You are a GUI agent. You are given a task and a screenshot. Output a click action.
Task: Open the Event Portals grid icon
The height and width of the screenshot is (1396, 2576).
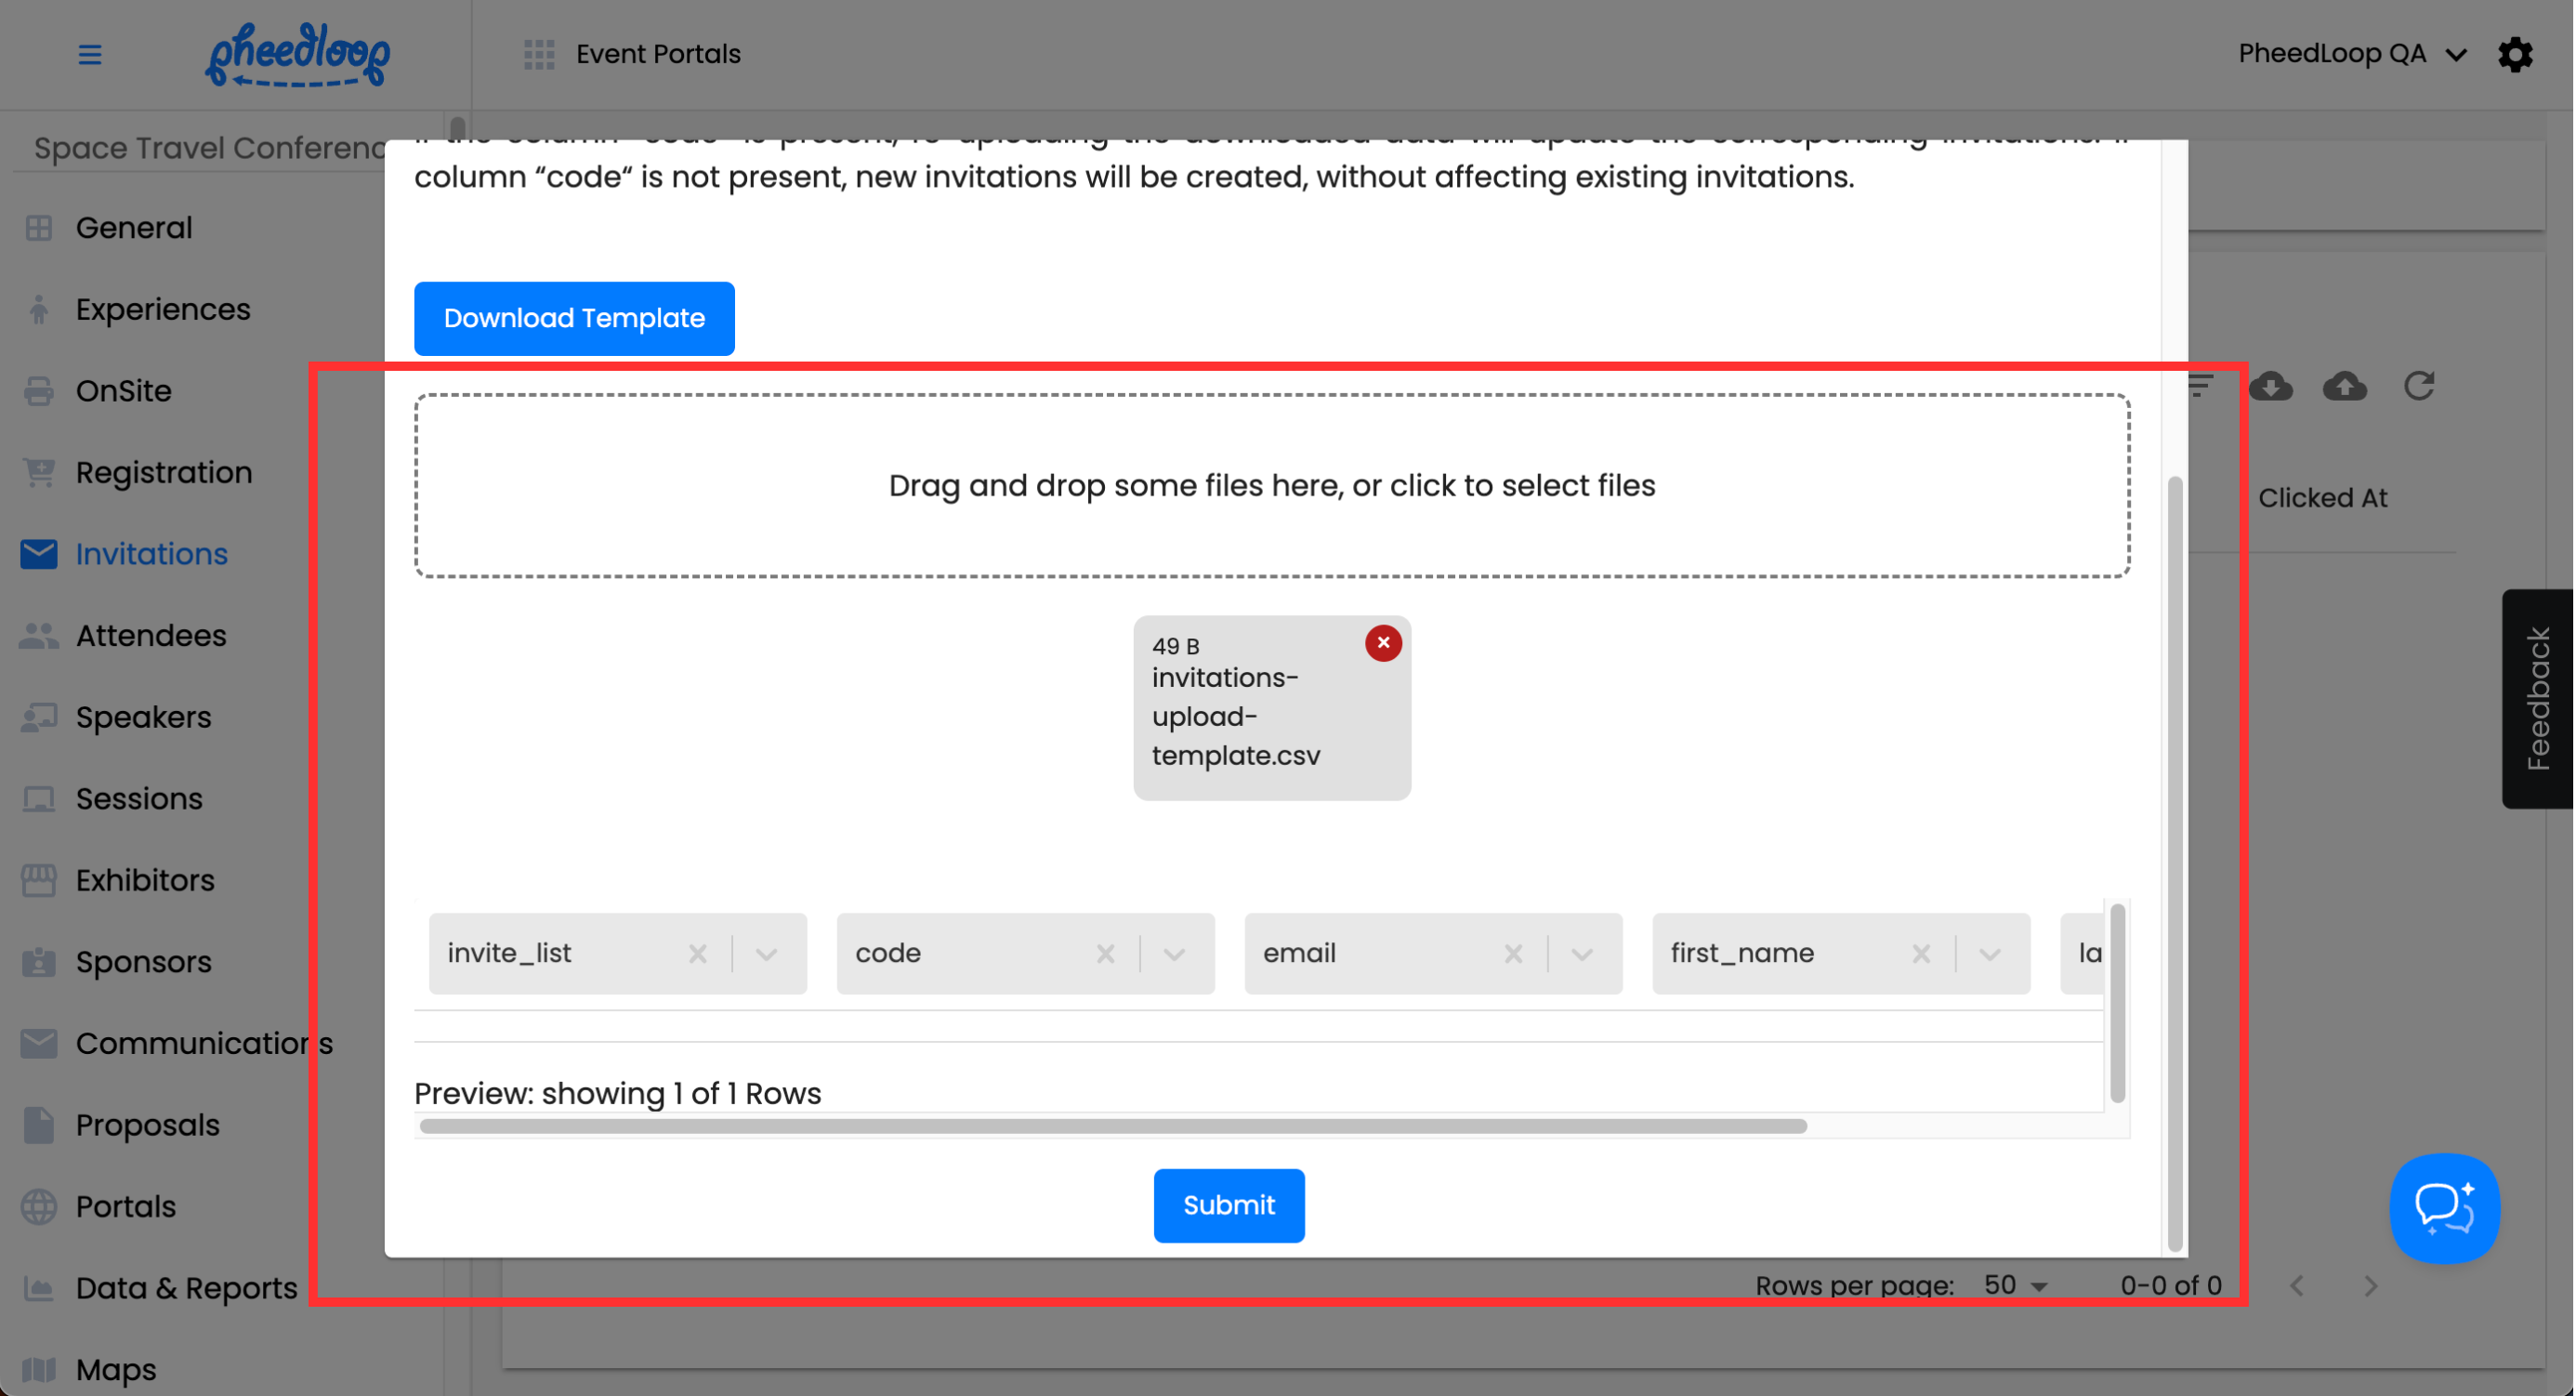tap(539, 55)
